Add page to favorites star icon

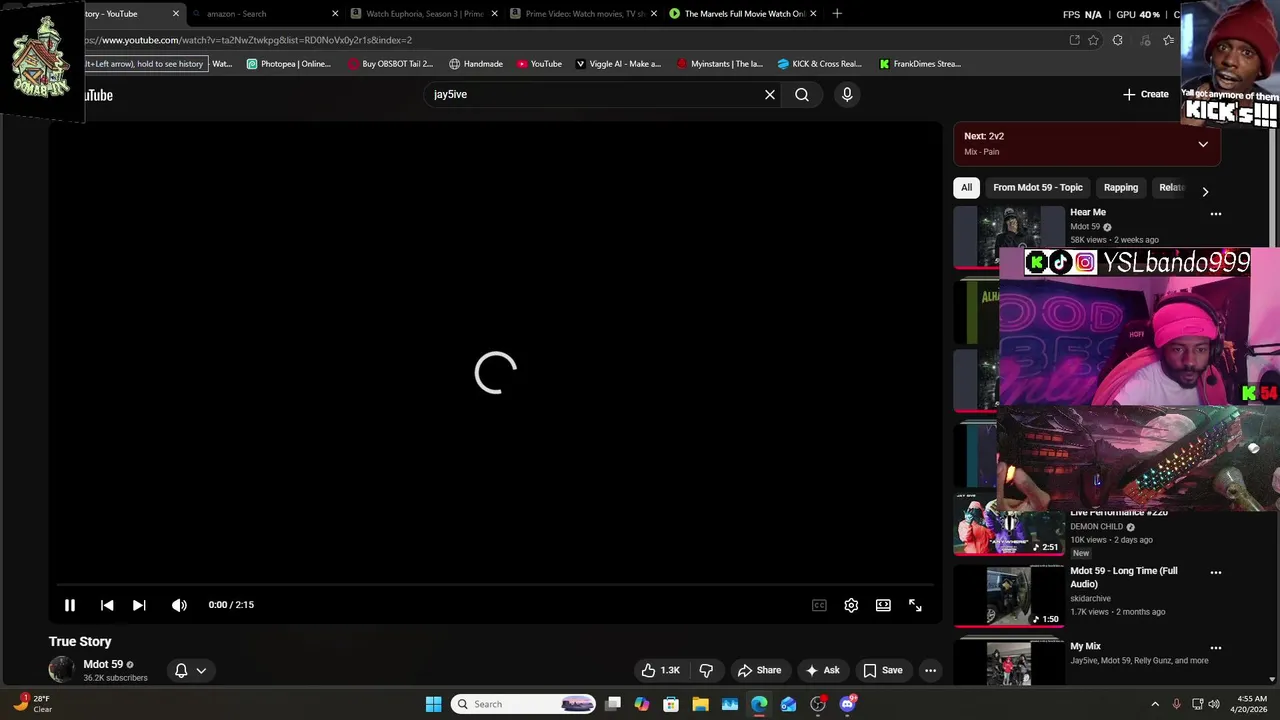pos(1093,40)
